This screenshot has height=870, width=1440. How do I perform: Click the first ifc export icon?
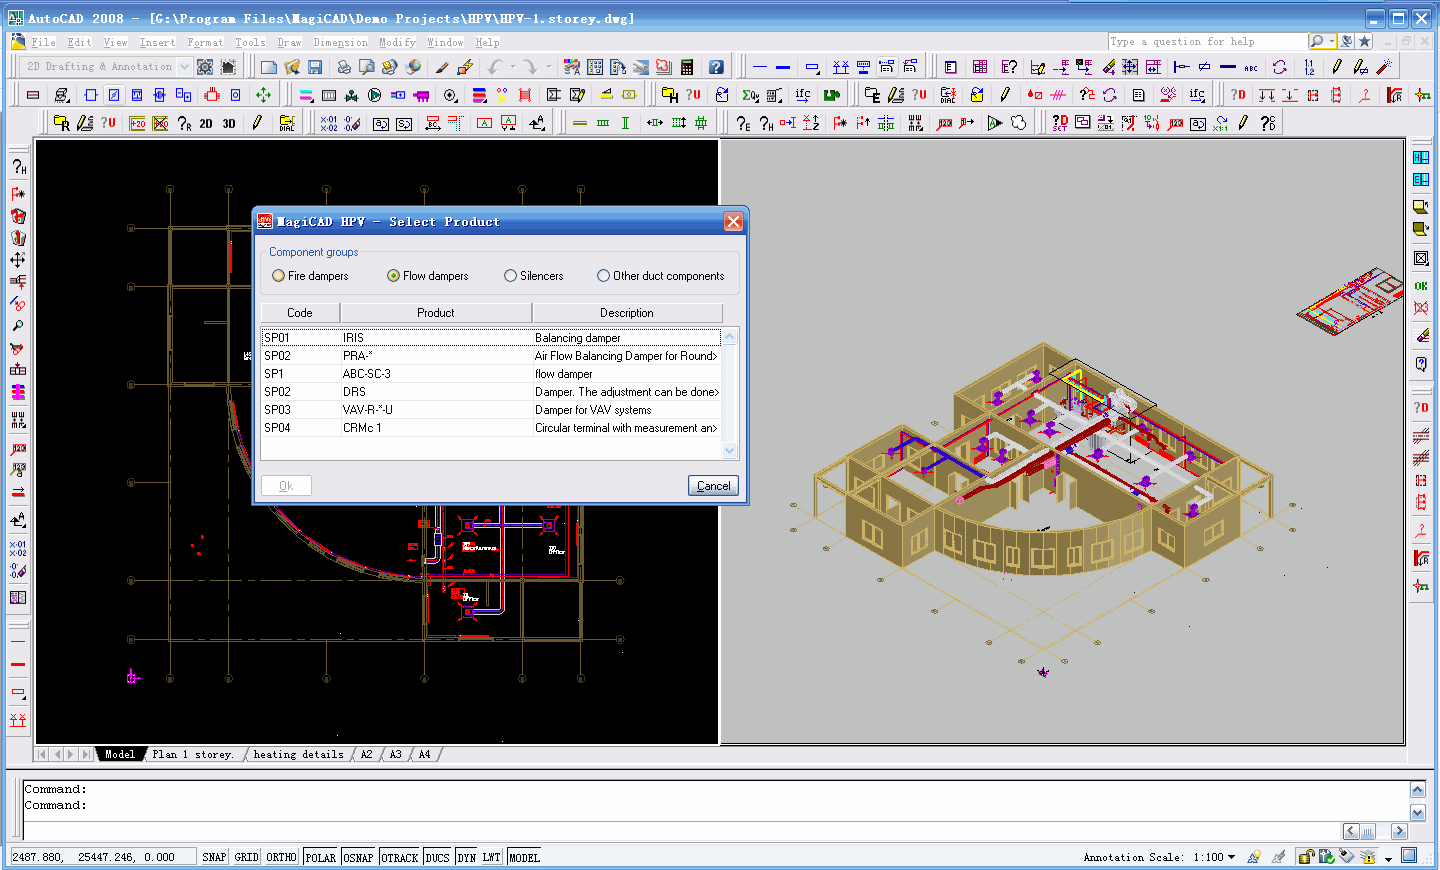(803, 95)
